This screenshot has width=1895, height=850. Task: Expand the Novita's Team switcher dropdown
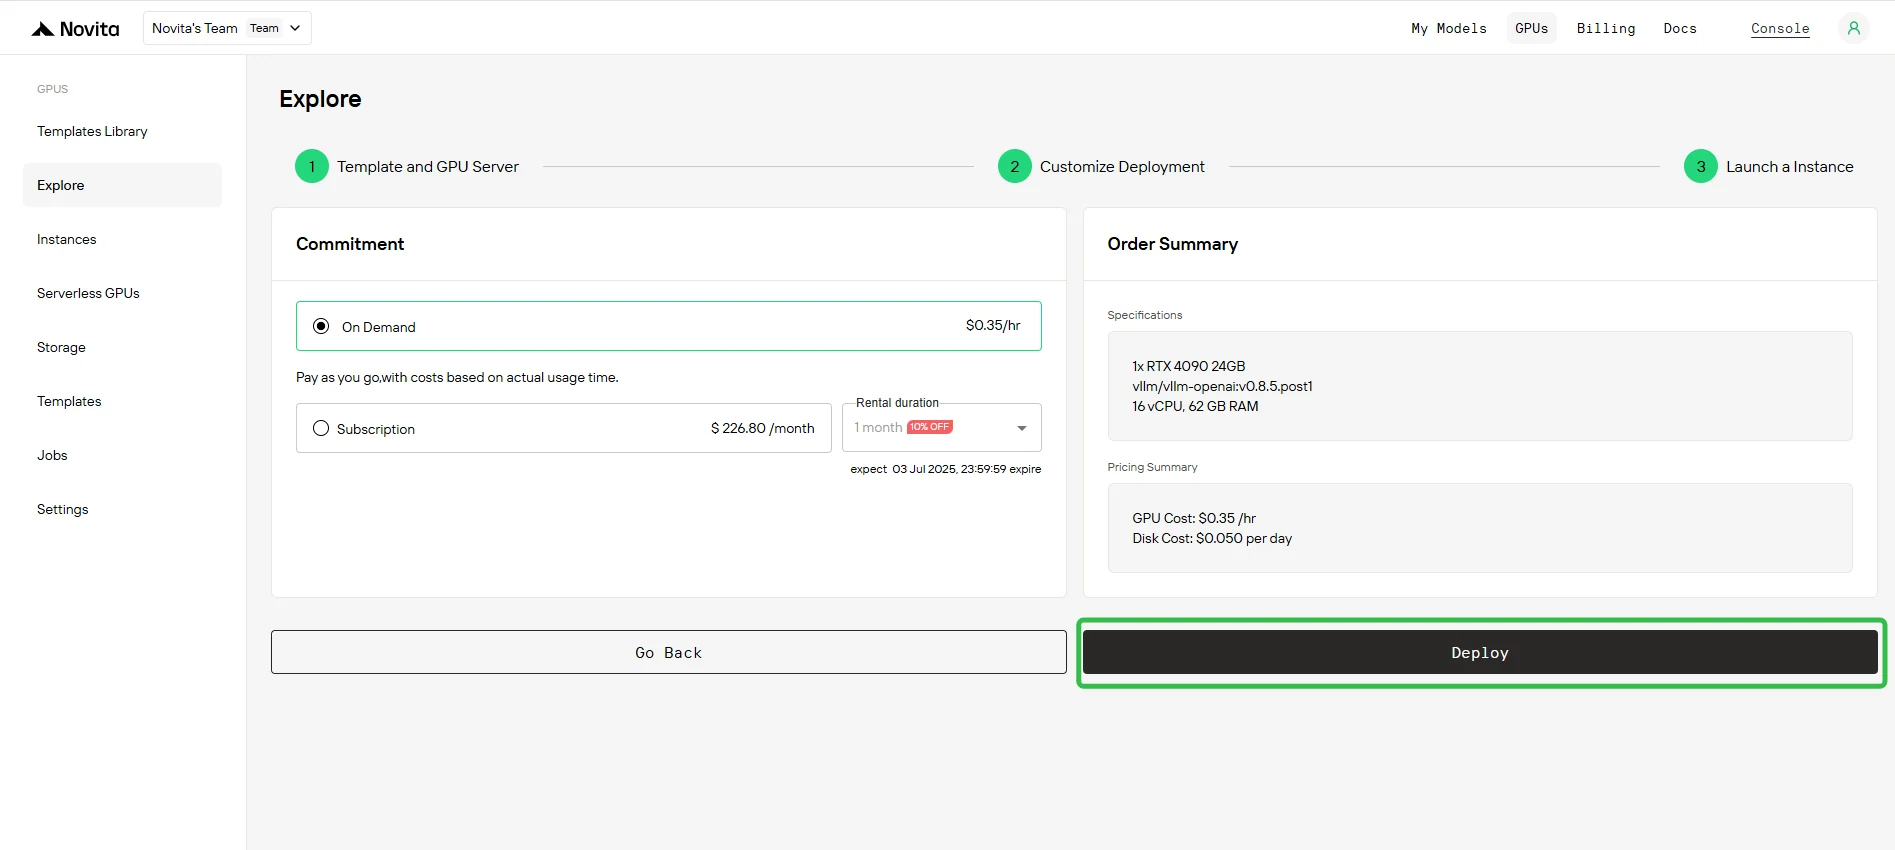pos(227,28)
